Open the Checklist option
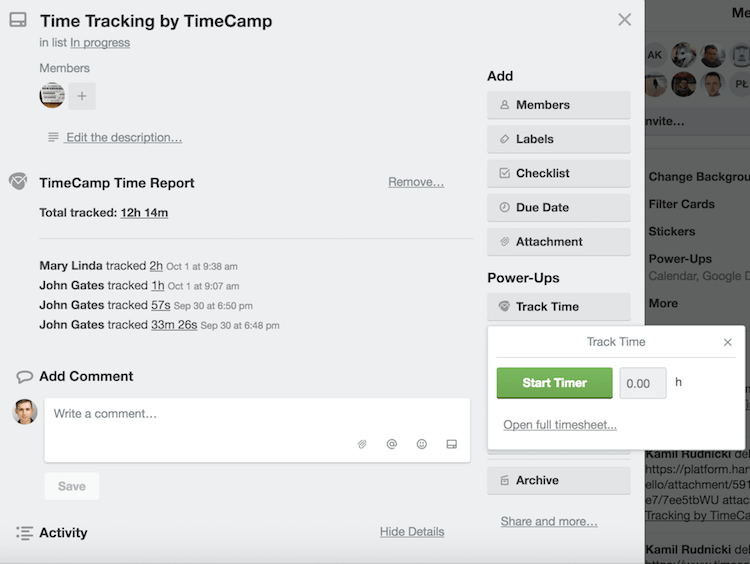This screenshot has height=564, width=750. point(558,173)
